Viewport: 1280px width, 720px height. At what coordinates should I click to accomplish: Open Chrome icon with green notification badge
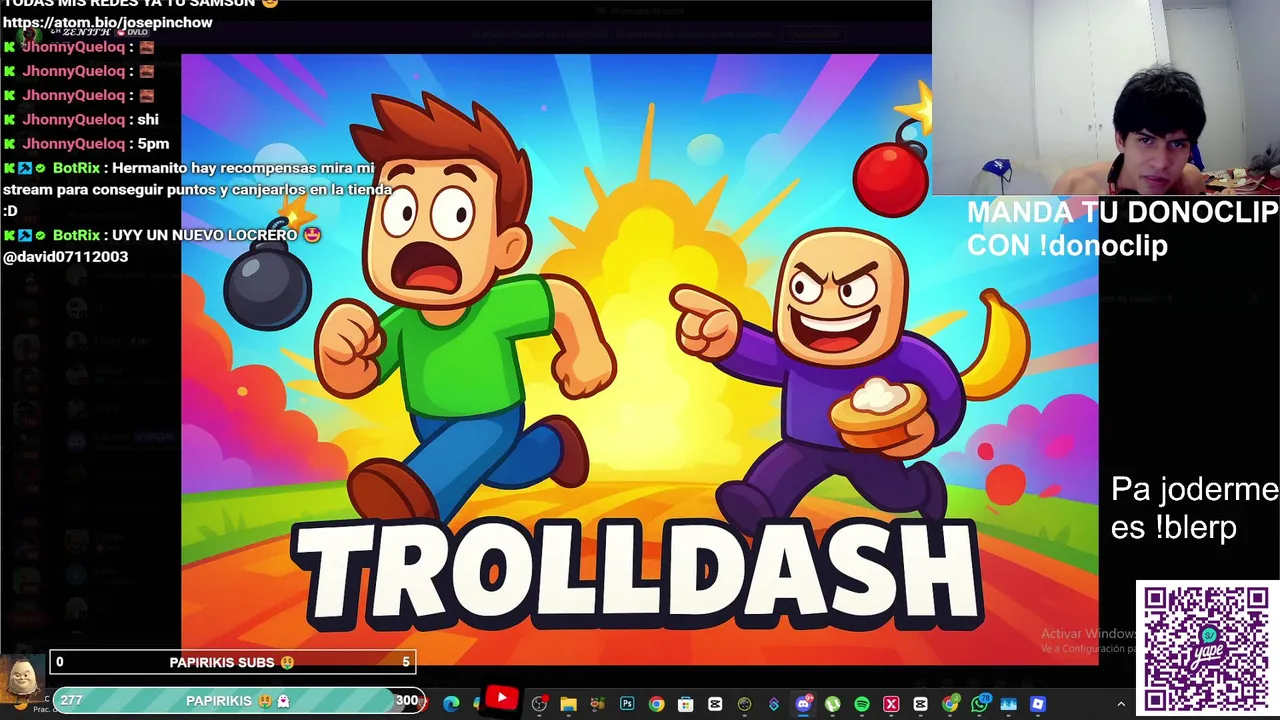[950, 704]
